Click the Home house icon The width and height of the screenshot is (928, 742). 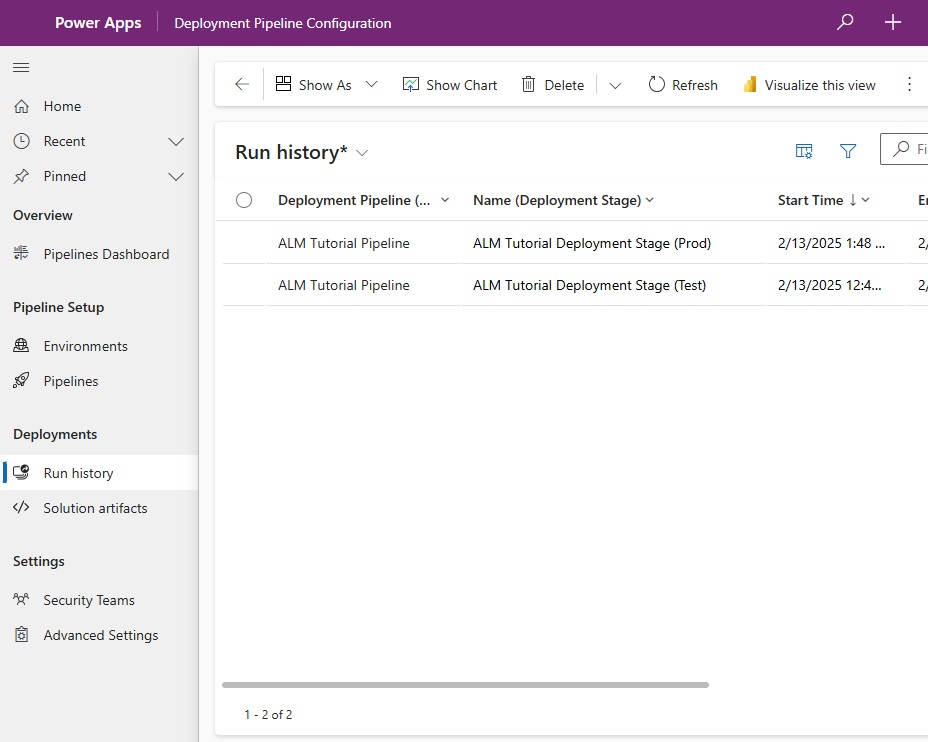pyautogui.click(x=21, y=107)
